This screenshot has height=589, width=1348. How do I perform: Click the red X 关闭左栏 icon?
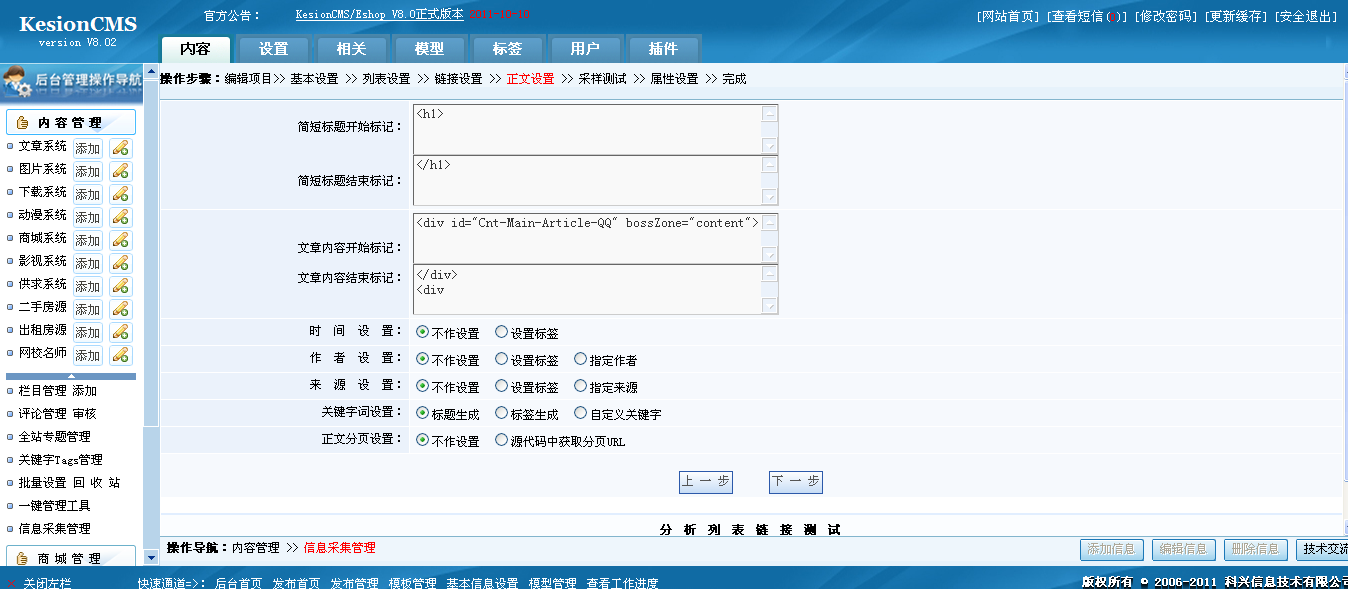[11, 583]
